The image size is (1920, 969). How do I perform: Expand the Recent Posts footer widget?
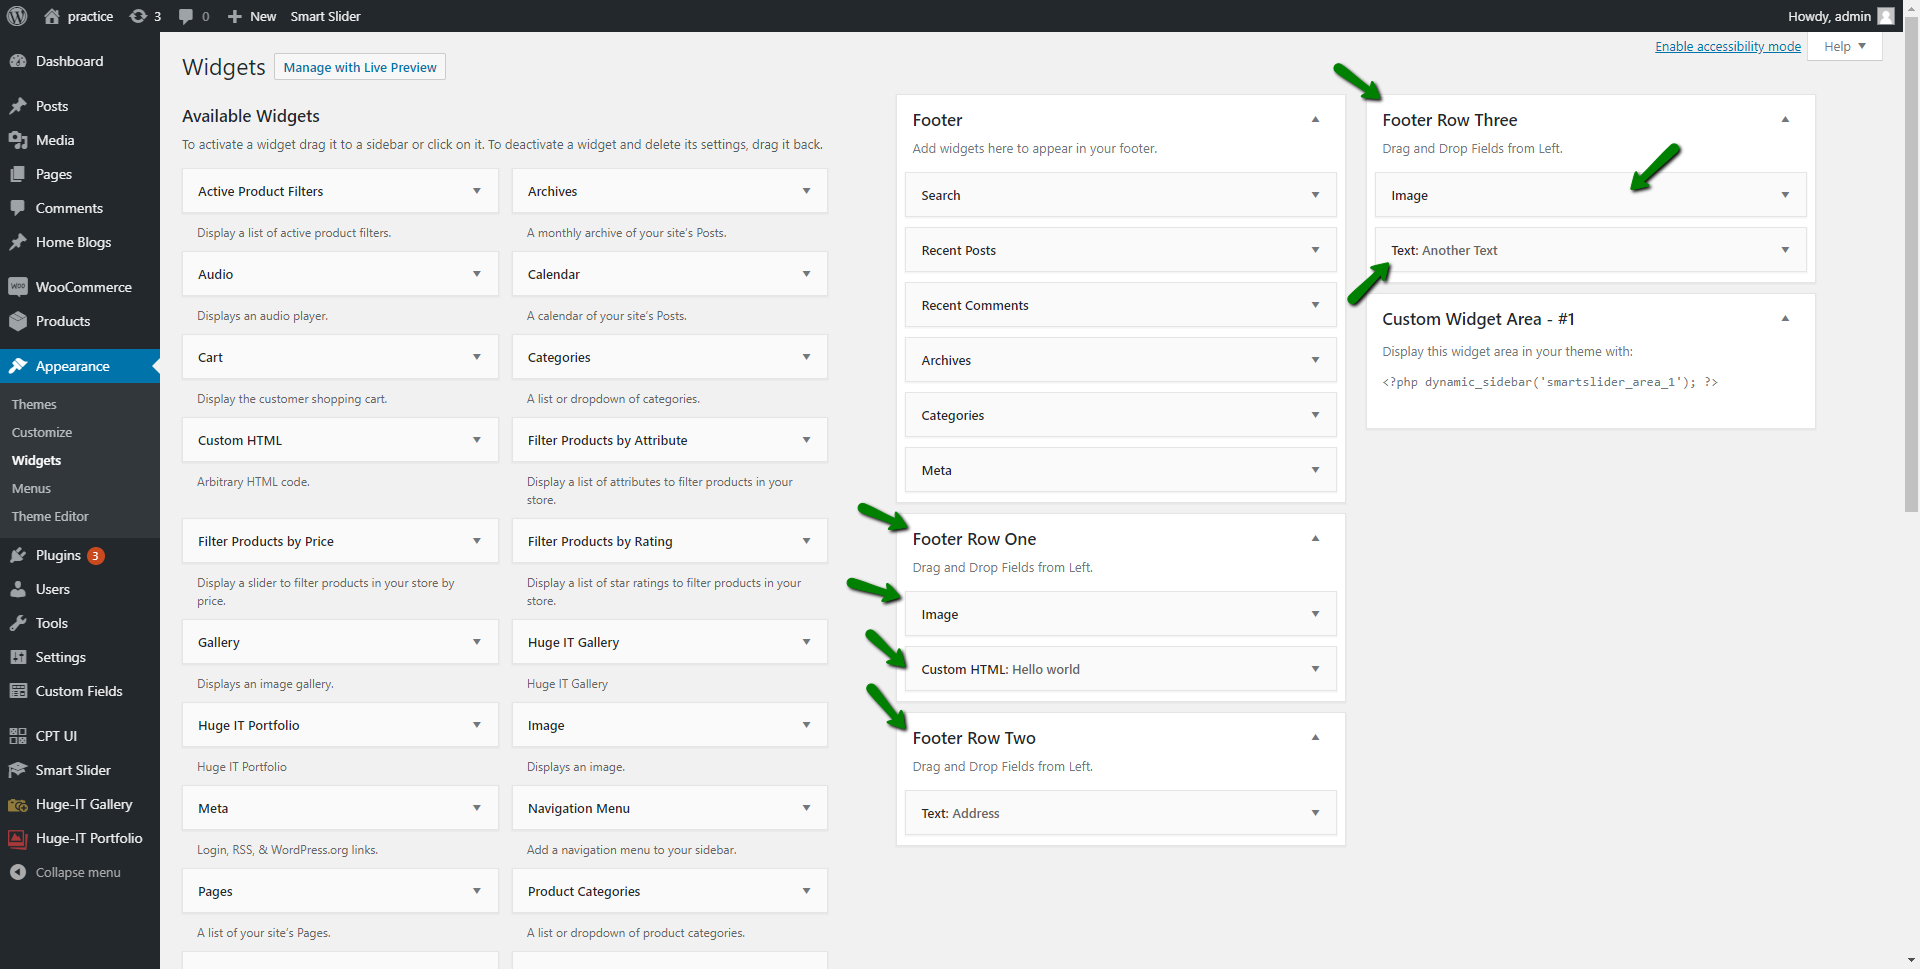1315,250
